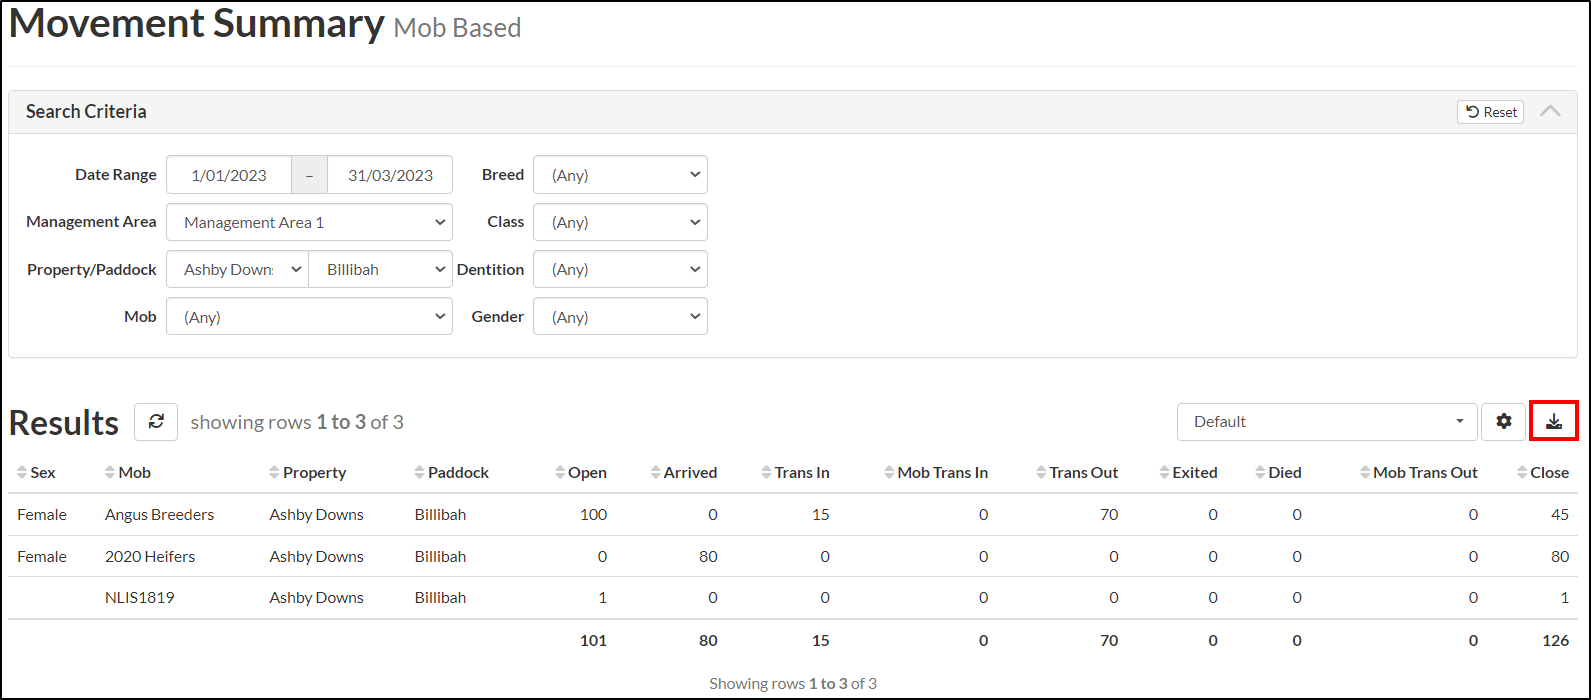Sort table by Trans In column

[x=795, y=472]
